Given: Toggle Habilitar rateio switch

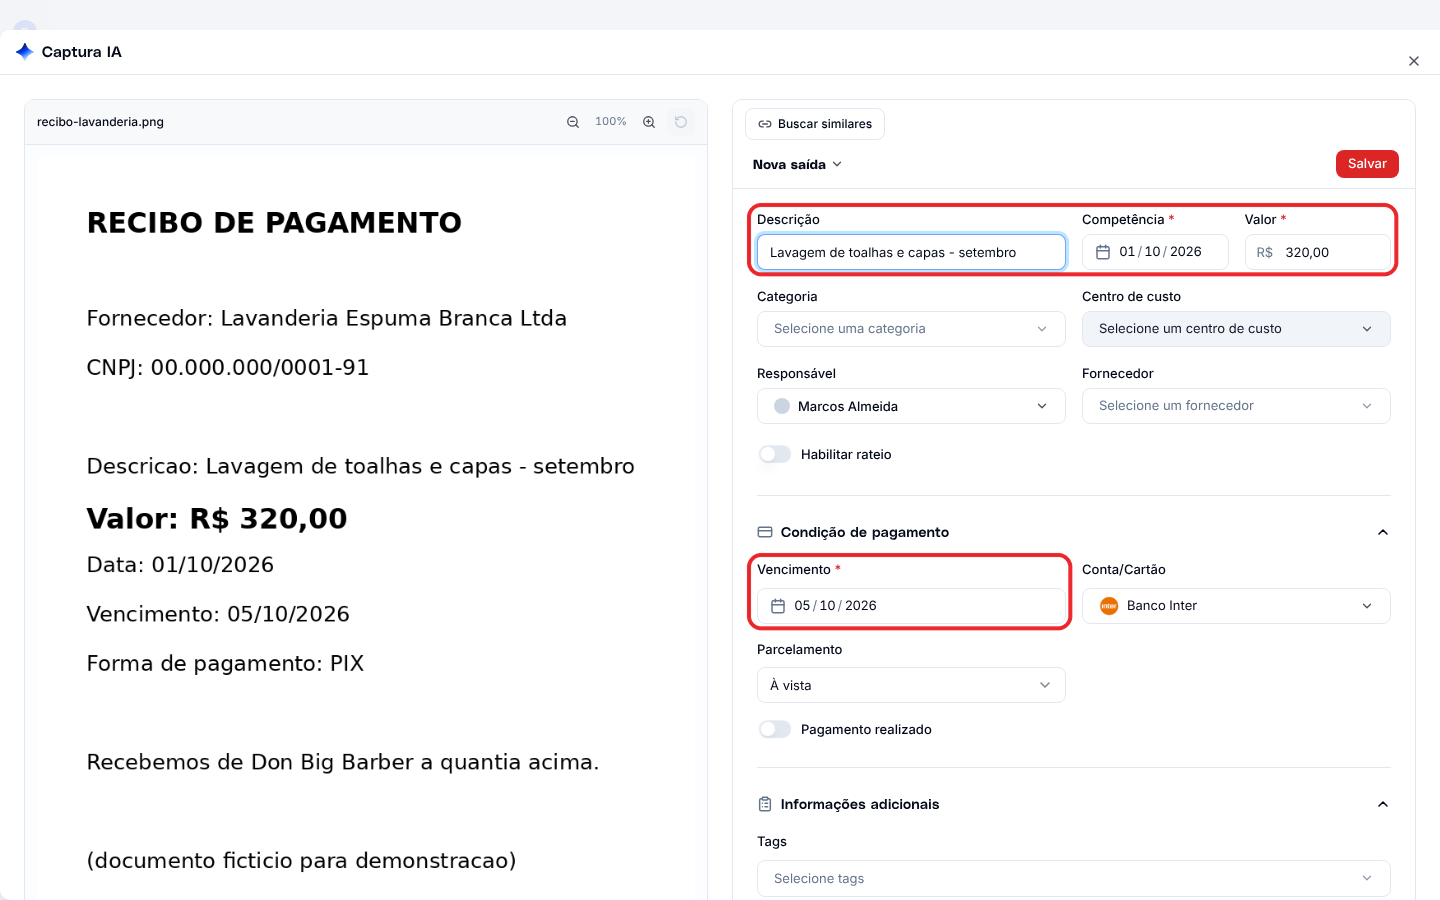Looking at the screenshot, I should pos(775,454).
